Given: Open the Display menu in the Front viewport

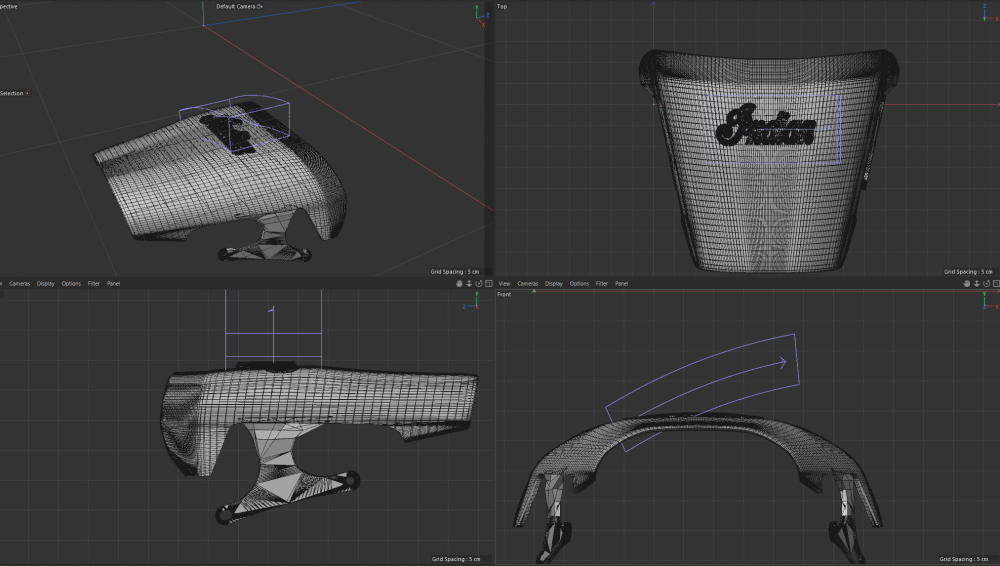Looking at the screenshot, I should [554, 284].
